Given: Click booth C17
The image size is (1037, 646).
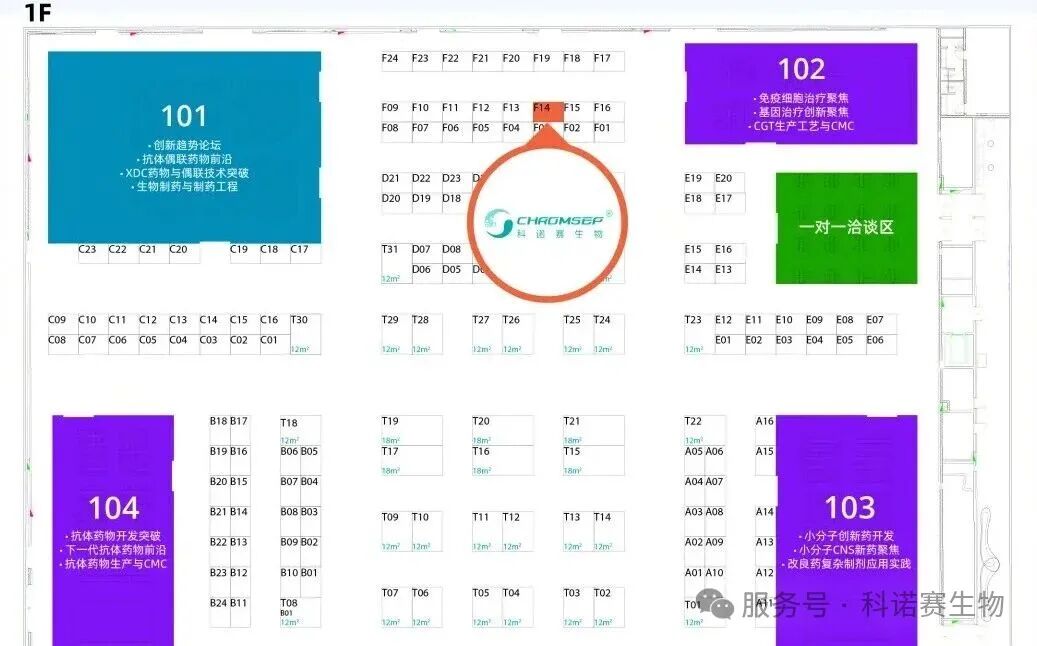Looking at the screenshot, I should coord(306,253).
